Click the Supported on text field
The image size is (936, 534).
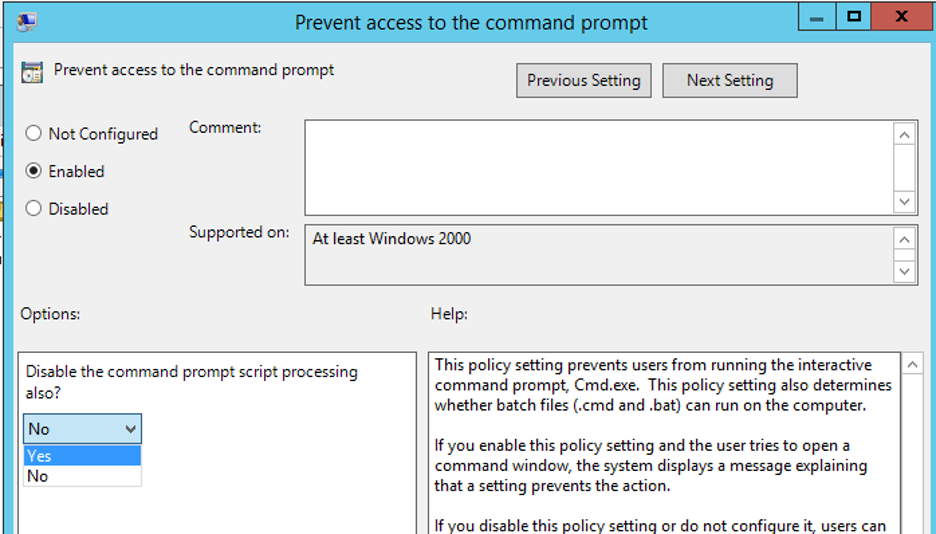coord(599,255)
